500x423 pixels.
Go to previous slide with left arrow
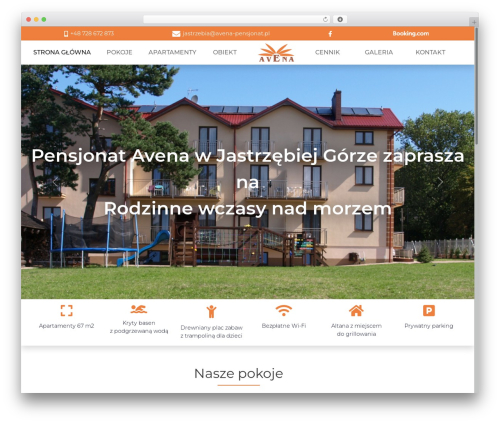pos(55,182)
